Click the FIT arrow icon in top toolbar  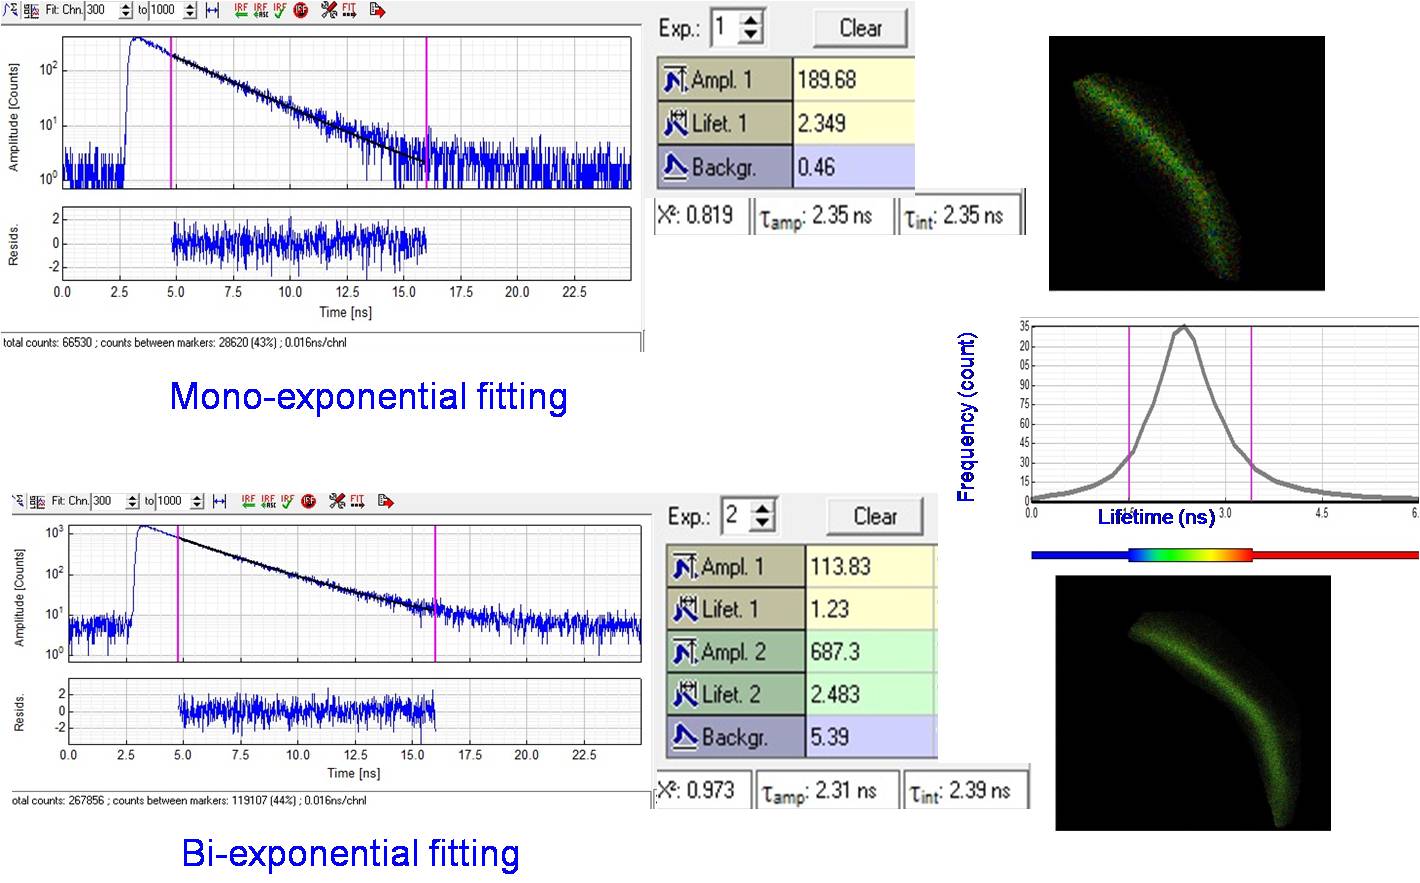point(349,10)
